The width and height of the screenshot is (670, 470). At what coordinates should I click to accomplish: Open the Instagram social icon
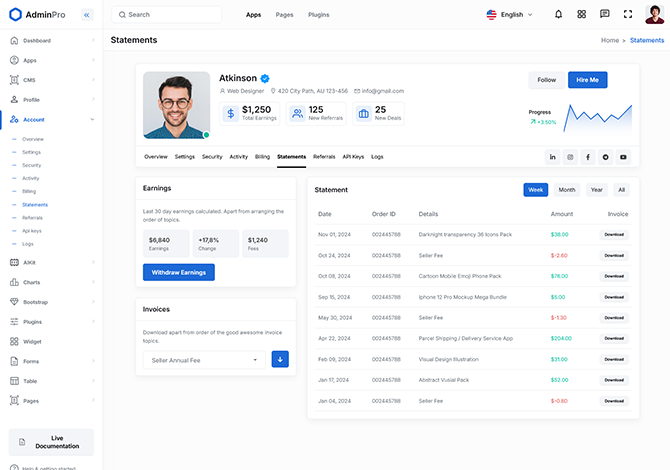click(x=570, y=157)
